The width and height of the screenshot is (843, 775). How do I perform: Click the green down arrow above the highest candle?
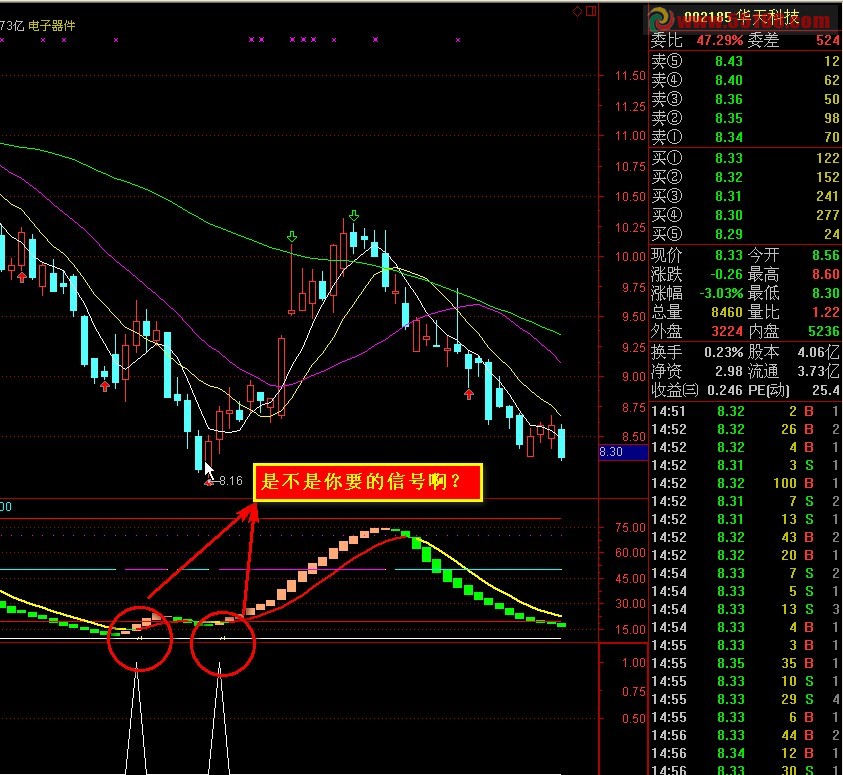354,216
